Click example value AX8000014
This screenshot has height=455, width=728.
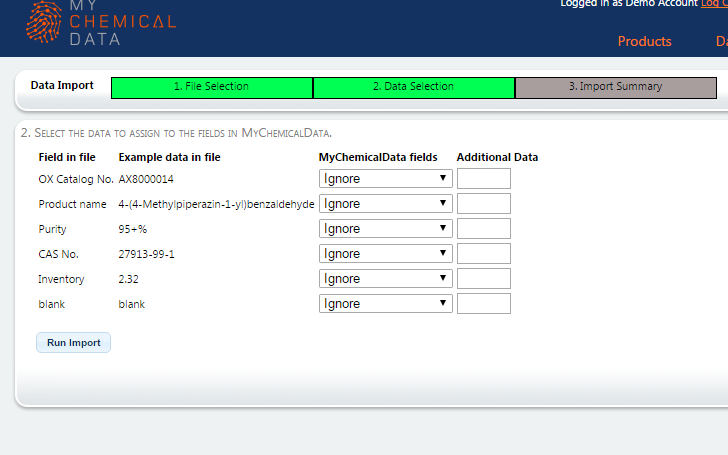pos(146,179)
